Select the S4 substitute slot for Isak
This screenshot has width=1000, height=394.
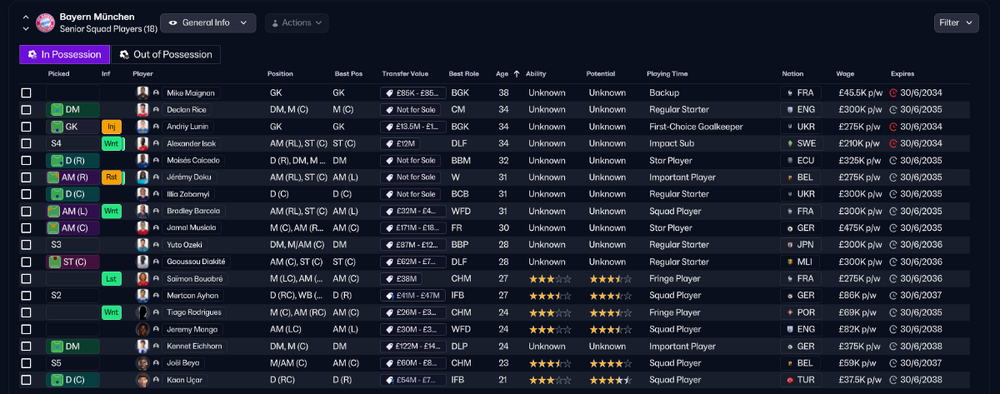tap(72, 143)
